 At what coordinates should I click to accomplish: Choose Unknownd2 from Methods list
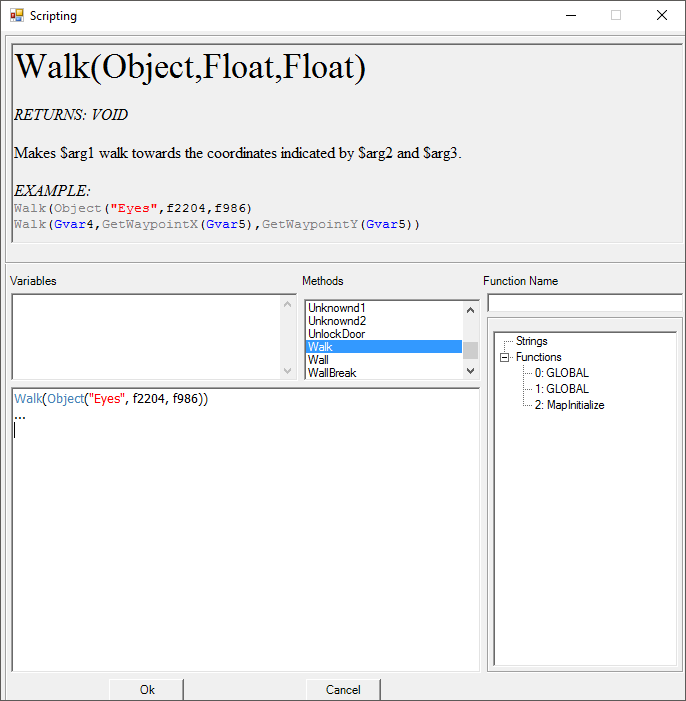(337, 321)
